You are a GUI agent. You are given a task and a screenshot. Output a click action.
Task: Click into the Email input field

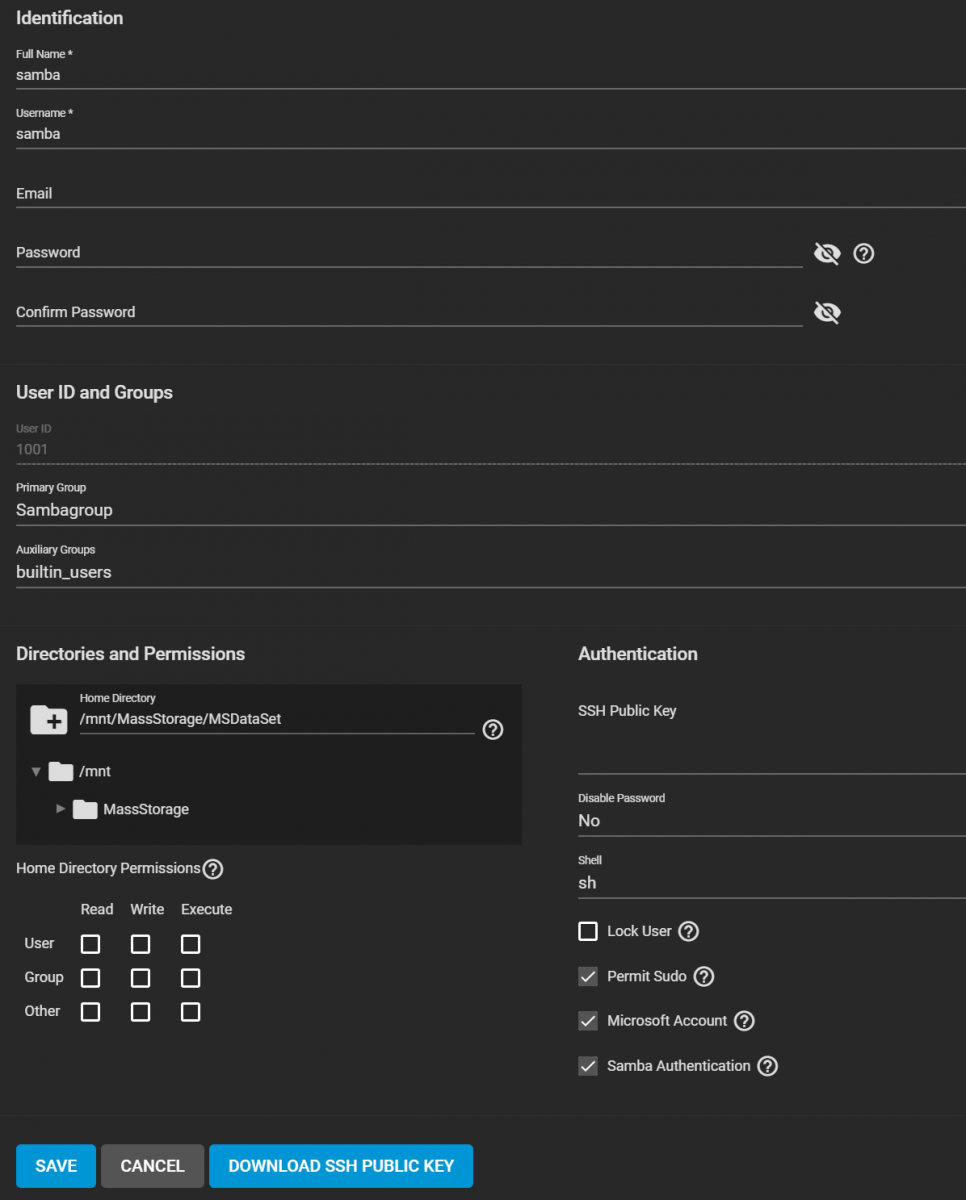click(490, 194)
